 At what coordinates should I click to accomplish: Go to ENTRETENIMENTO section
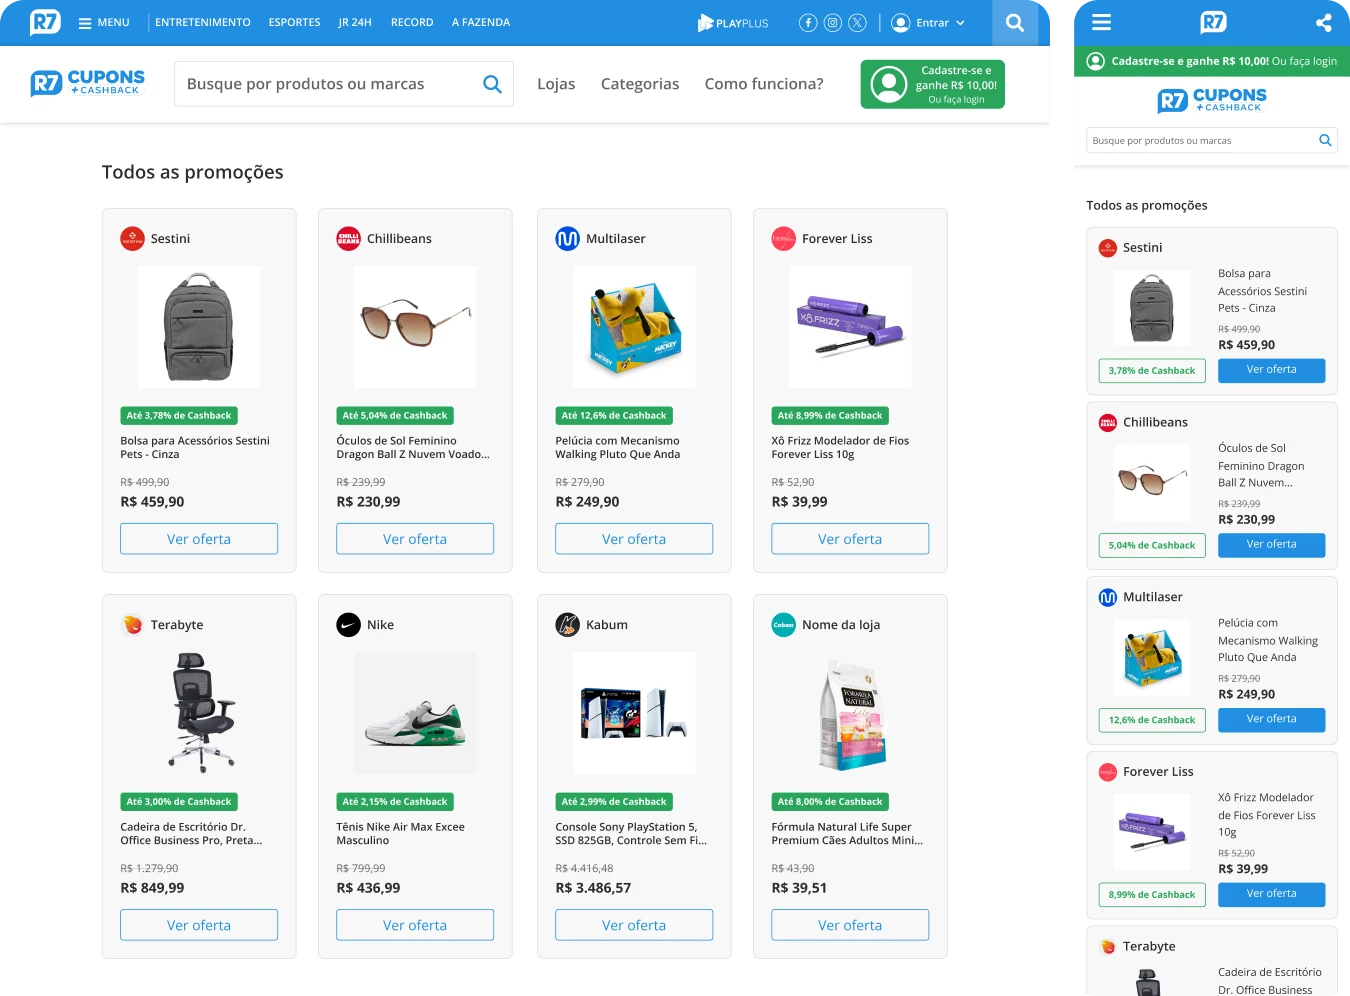click(203, 22)
